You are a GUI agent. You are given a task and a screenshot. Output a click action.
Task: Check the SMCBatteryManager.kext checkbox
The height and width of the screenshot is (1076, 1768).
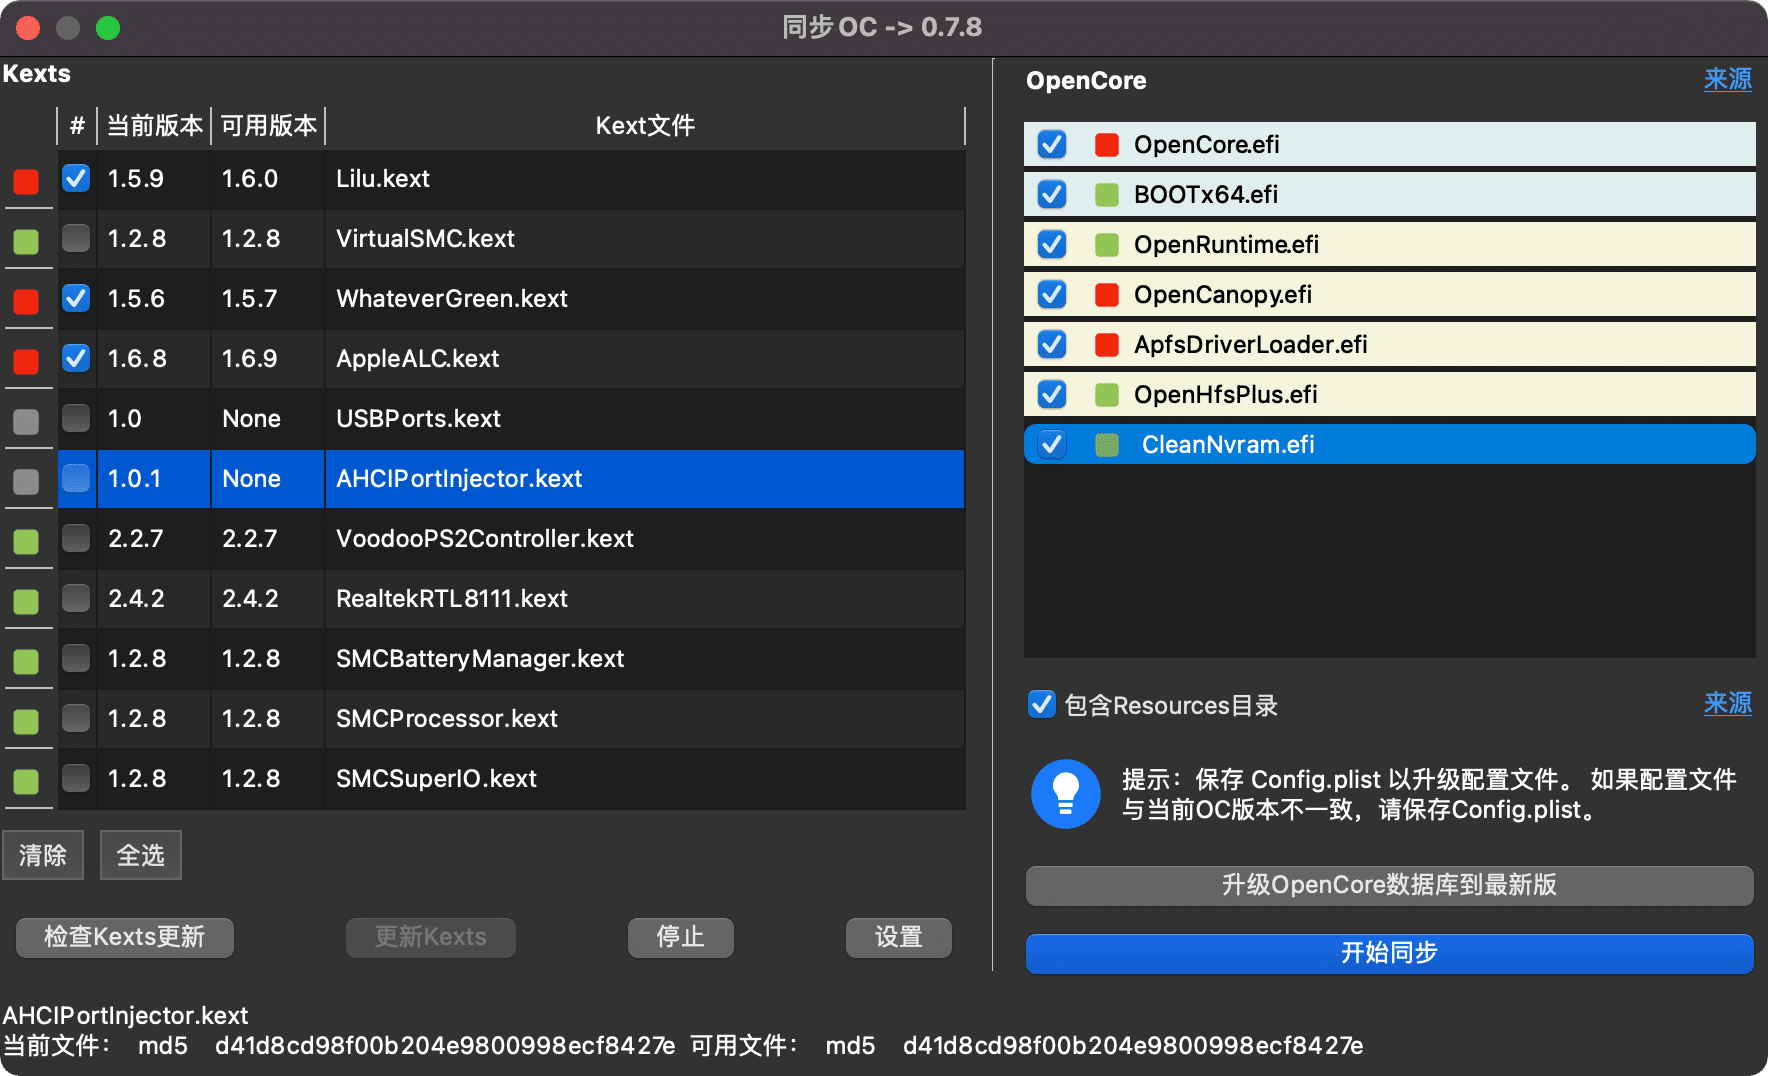[x=76, y=658]
